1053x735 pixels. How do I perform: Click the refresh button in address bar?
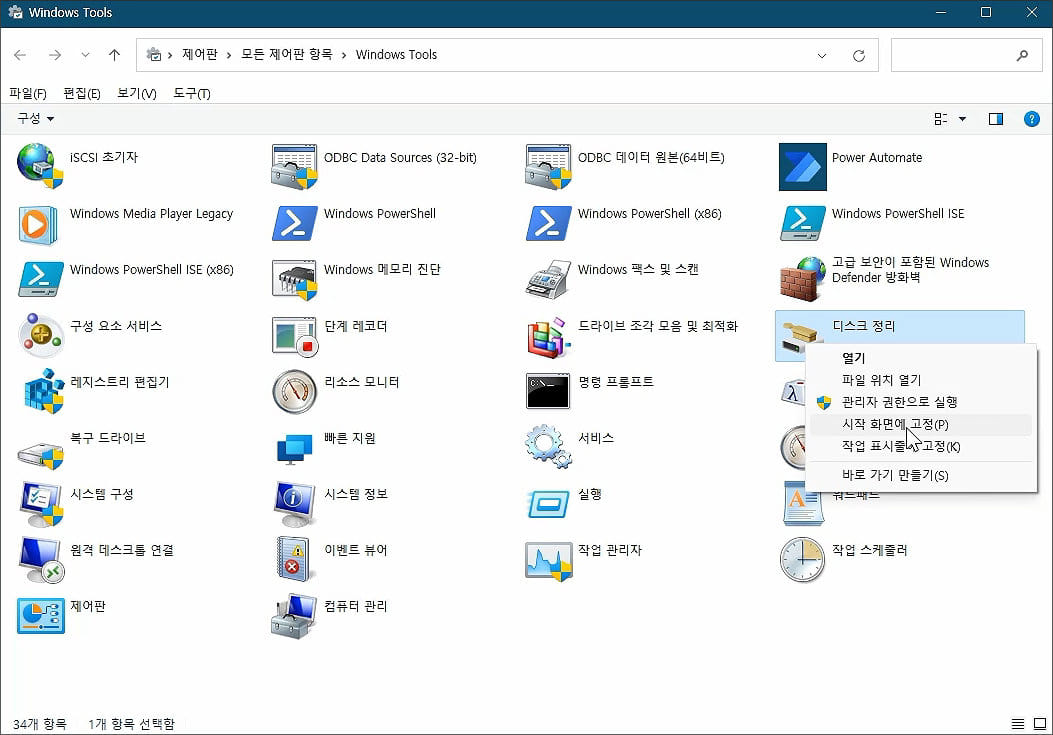click(x=858, y=55)
